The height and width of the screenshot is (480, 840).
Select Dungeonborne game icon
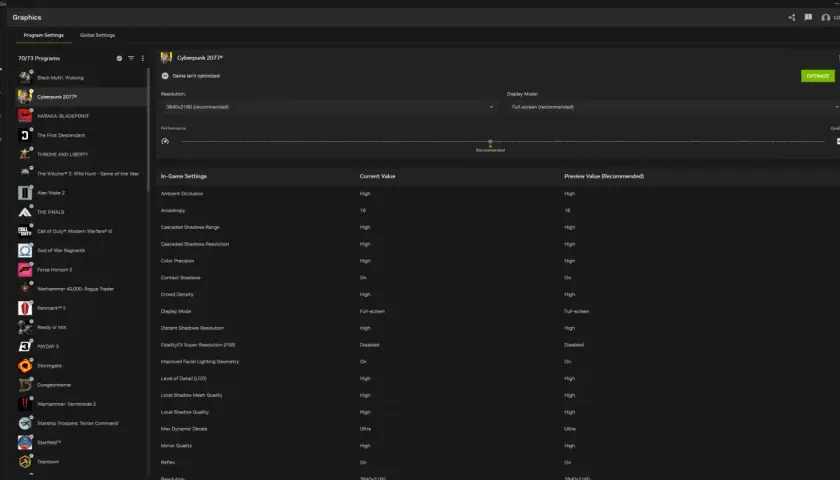(25, 385)
